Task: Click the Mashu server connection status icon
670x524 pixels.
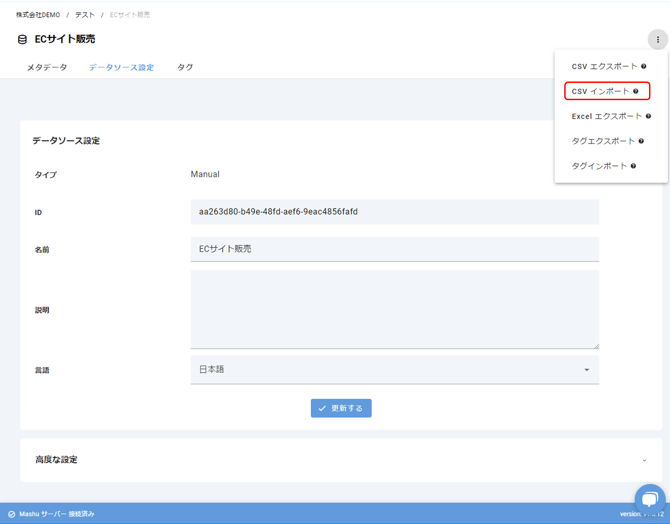Action: 11,514
